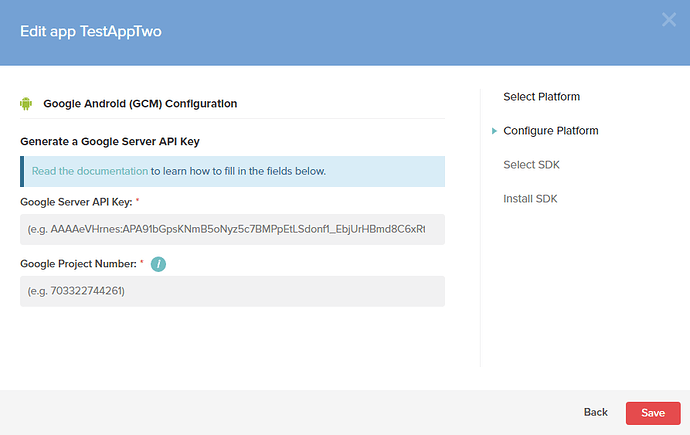Click the arrow marker beside Configure Platform
Screen dimensions: 690x435
click(x=494, y=131)
